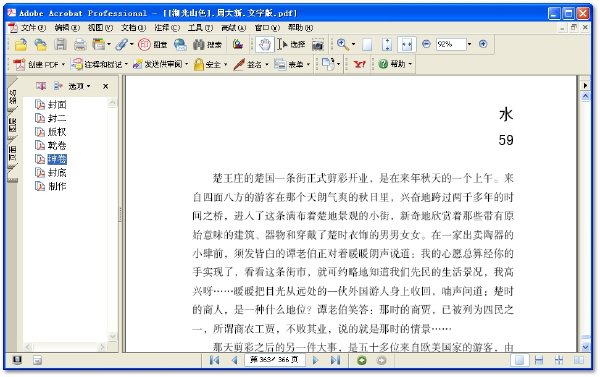600x377 pixels.
Task: Select bookmark 乾卷
Action: [57, 145]
